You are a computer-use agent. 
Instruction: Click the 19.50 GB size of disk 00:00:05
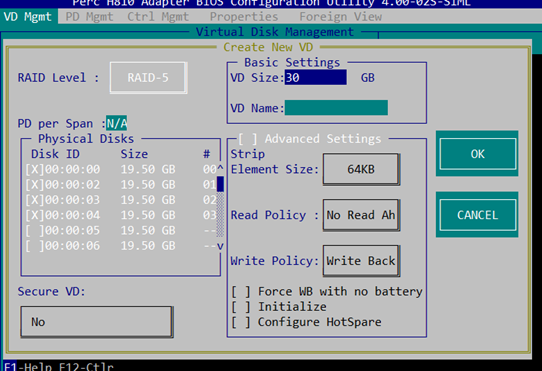tap(148, 230)
